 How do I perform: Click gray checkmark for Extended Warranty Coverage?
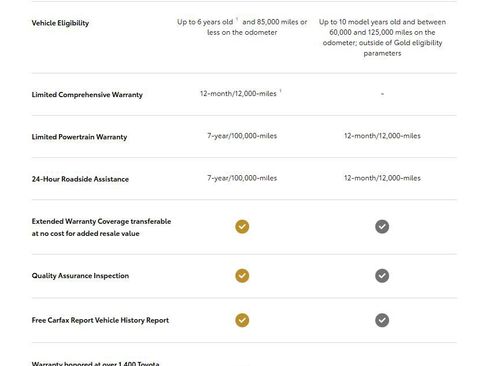point(382,227)
